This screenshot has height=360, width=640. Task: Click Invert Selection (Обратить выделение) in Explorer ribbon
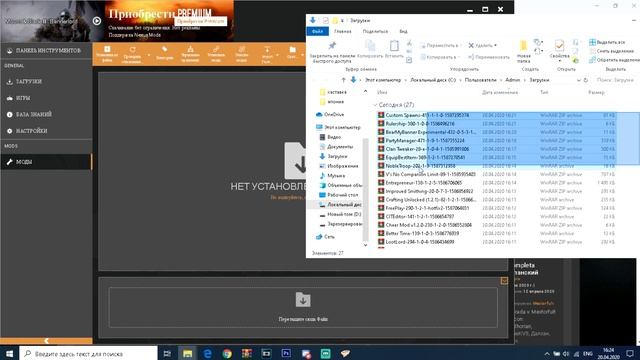(614, 60)
